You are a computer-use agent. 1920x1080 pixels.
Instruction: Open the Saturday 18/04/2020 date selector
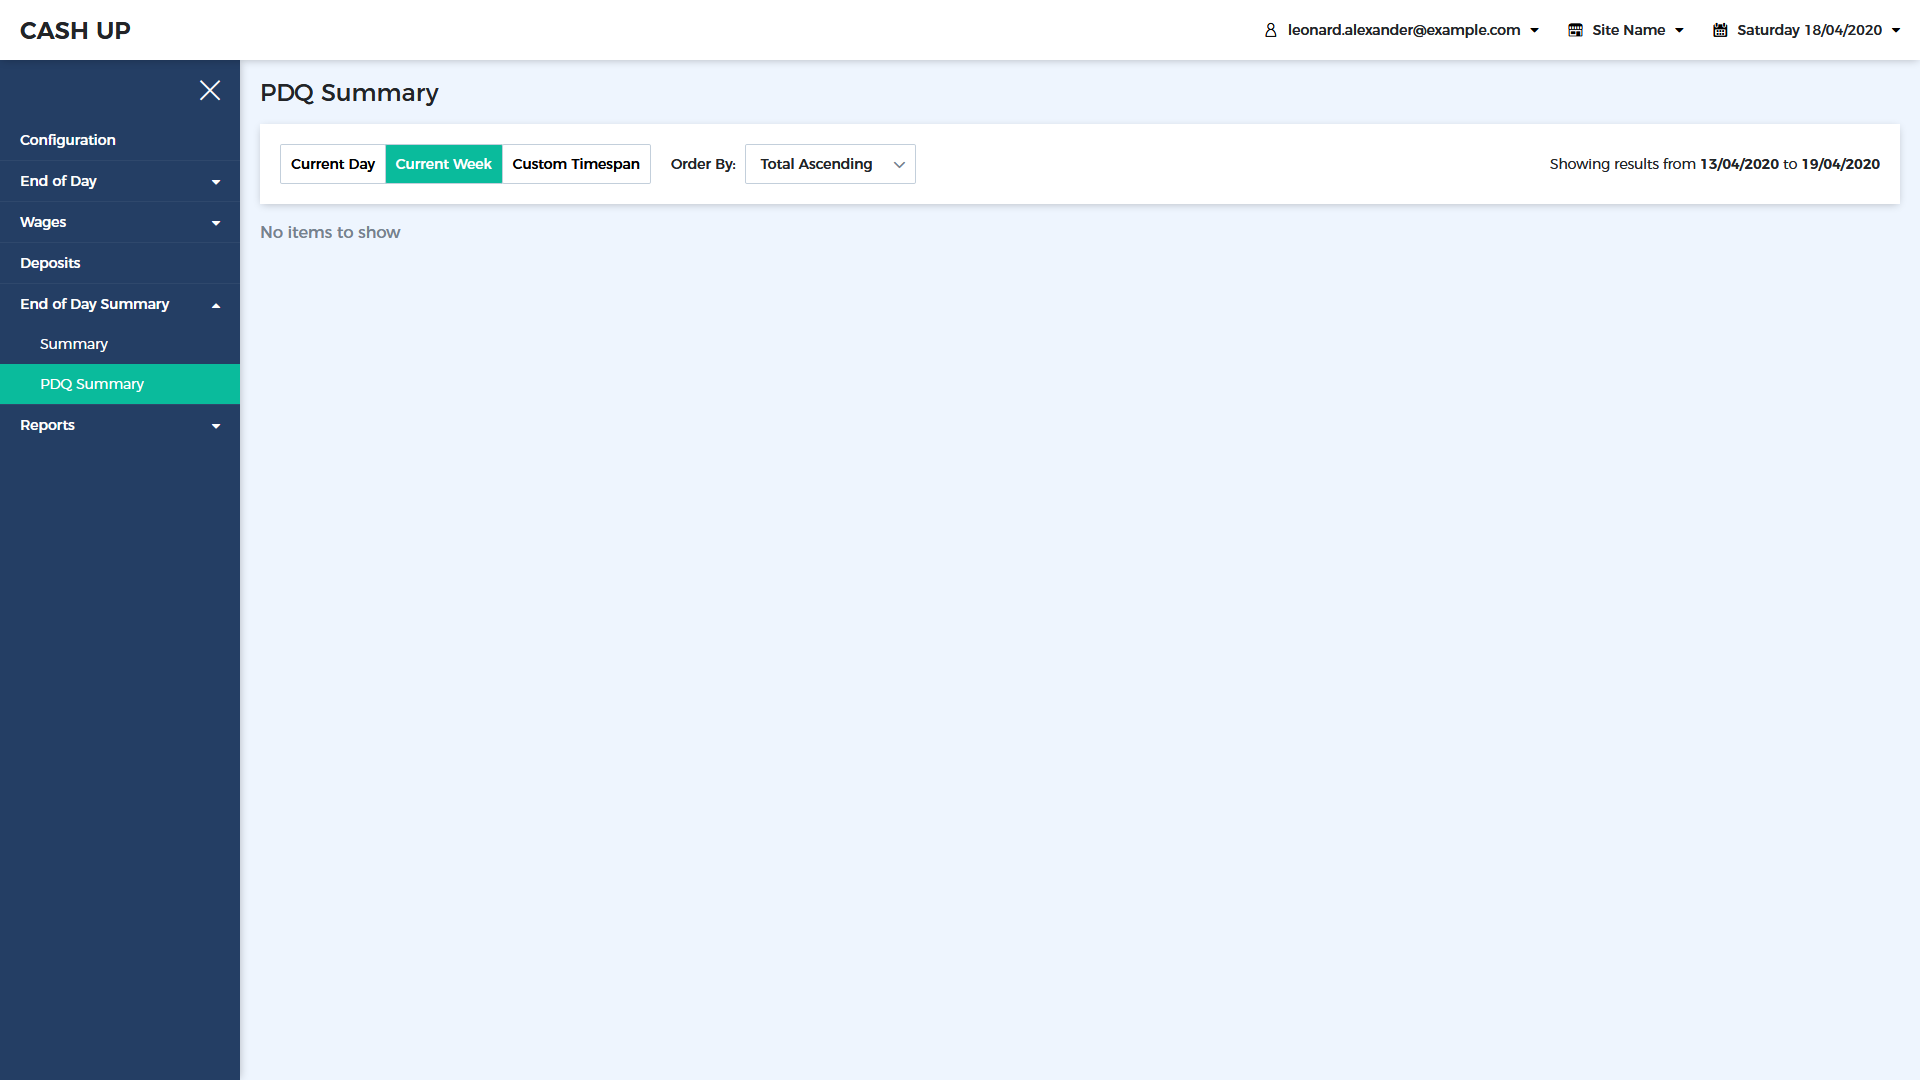coord(1809,30)
